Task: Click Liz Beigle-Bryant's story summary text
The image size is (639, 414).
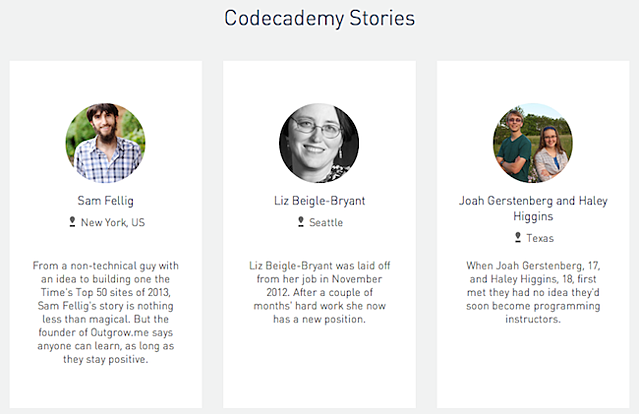Action: click(x=319, y=292)
